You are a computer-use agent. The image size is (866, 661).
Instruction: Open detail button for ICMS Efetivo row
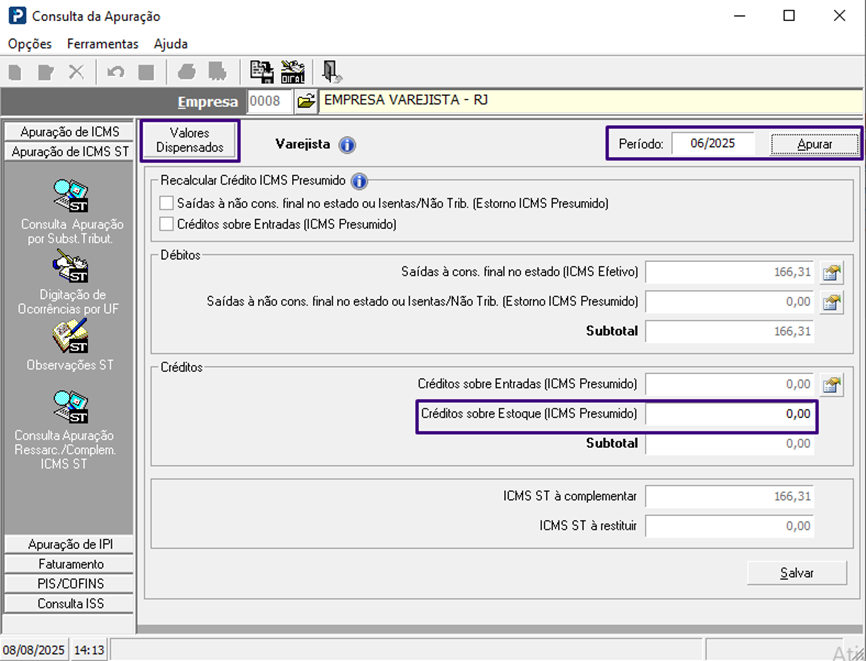[831, 272]
